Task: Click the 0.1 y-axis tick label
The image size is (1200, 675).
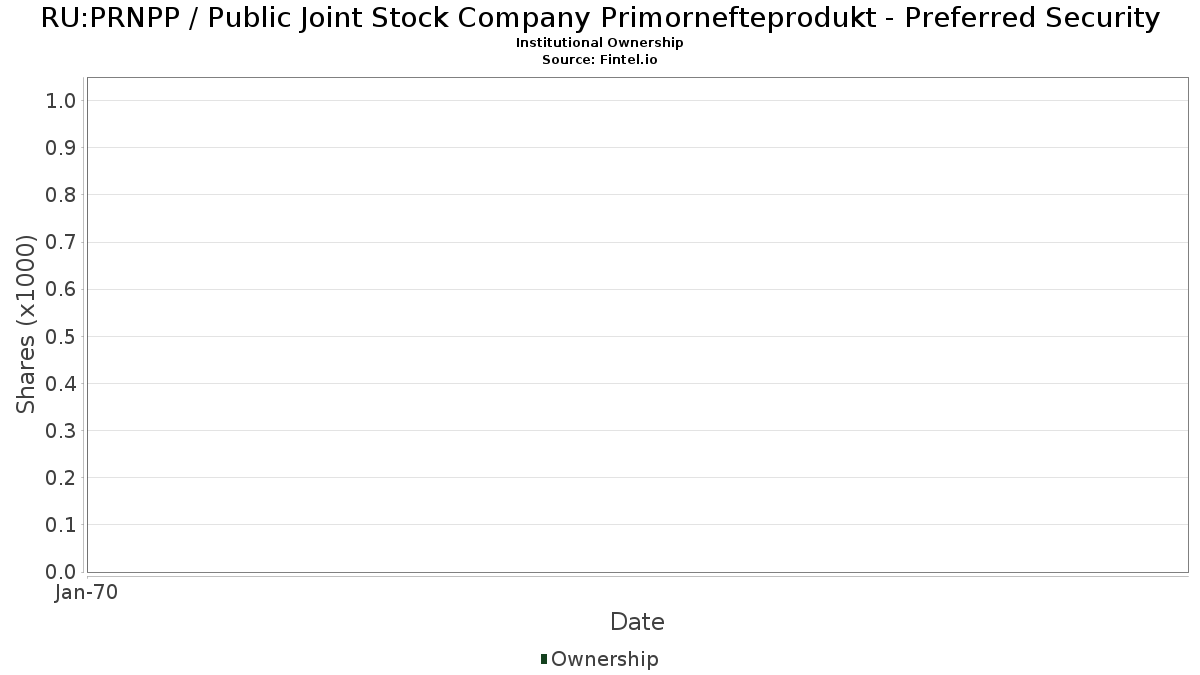Action: click(61, 525)
